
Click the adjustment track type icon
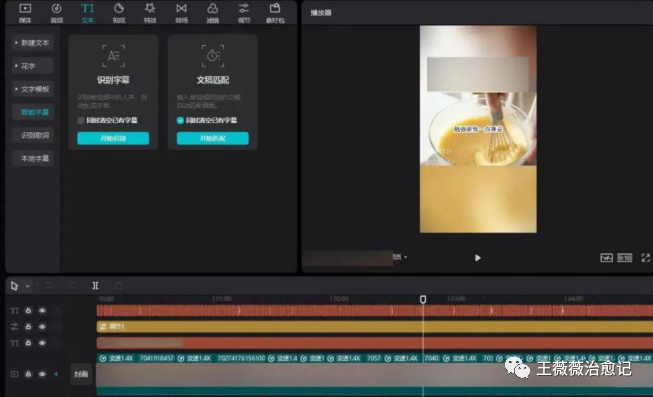[x=14, y=327]
